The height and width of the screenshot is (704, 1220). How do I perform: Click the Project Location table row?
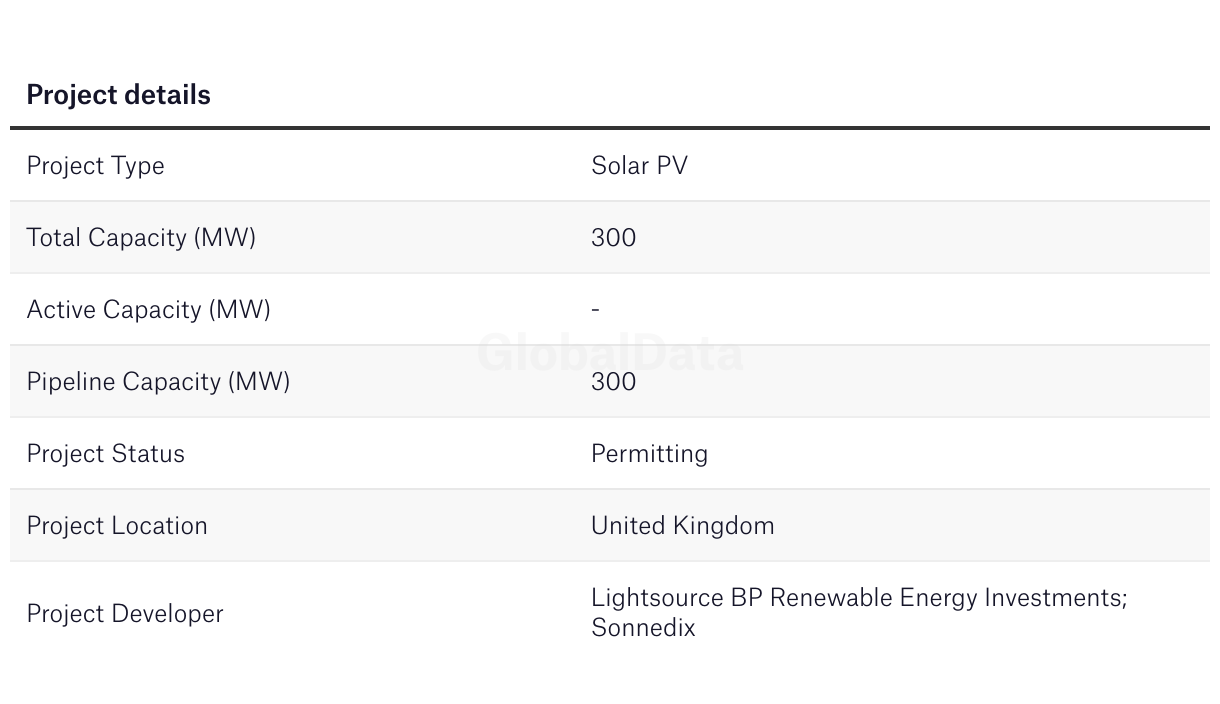point(610,525)
